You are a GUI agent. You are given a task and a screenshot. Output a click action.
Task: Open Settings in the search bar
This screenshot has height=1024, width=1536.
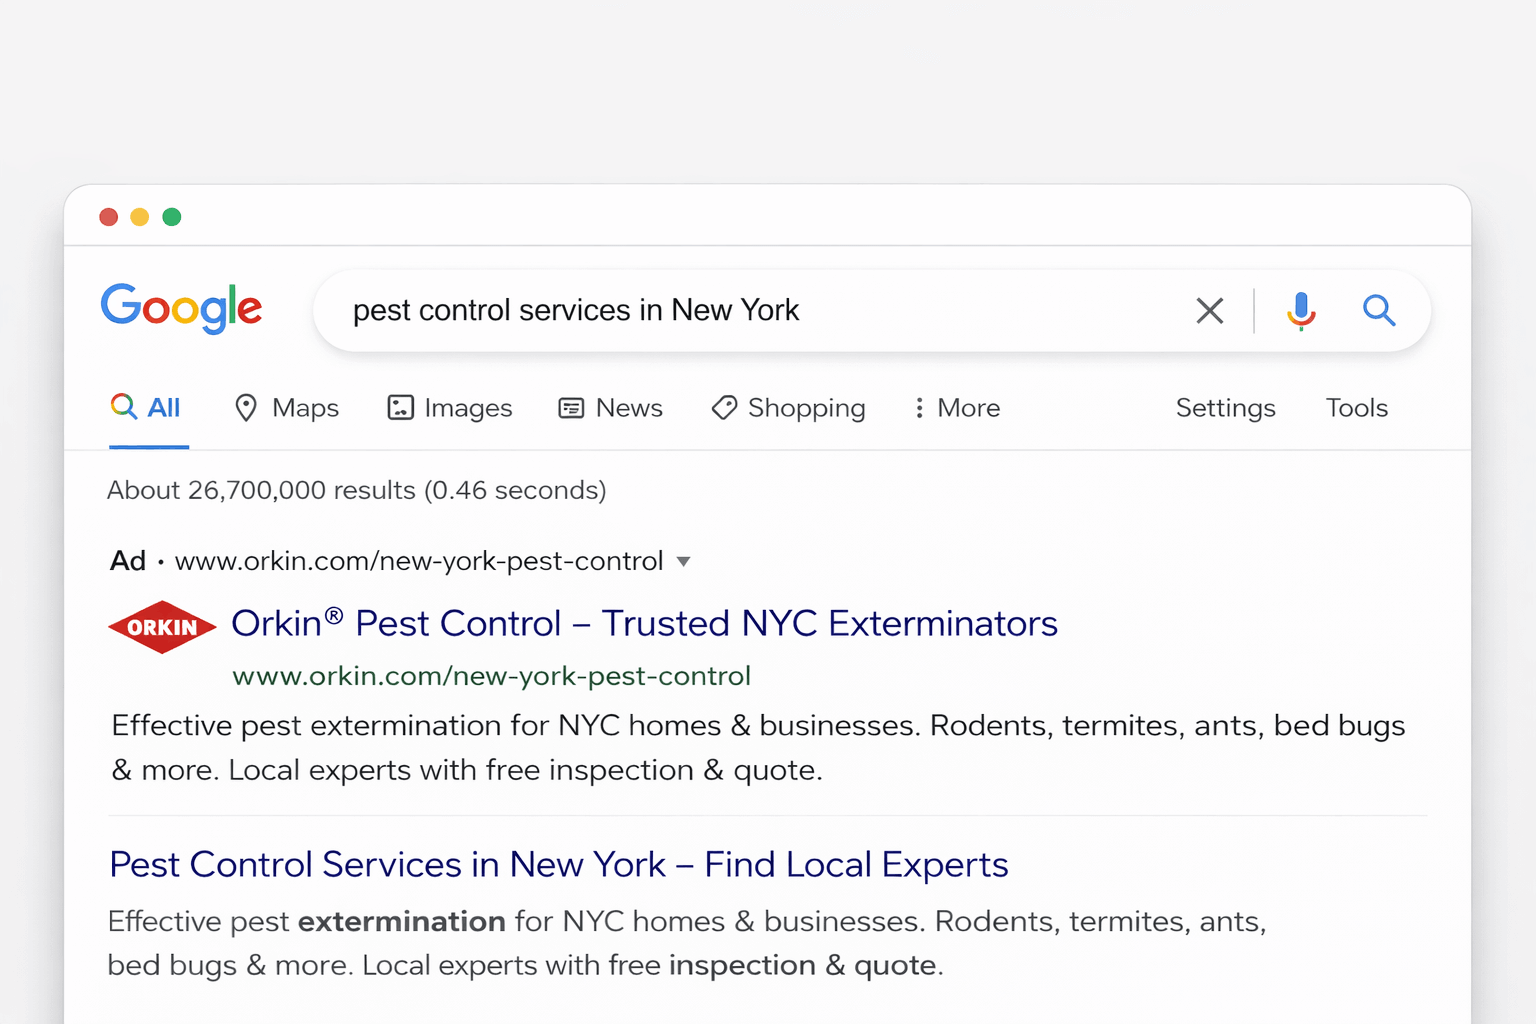click(1225, 408)
